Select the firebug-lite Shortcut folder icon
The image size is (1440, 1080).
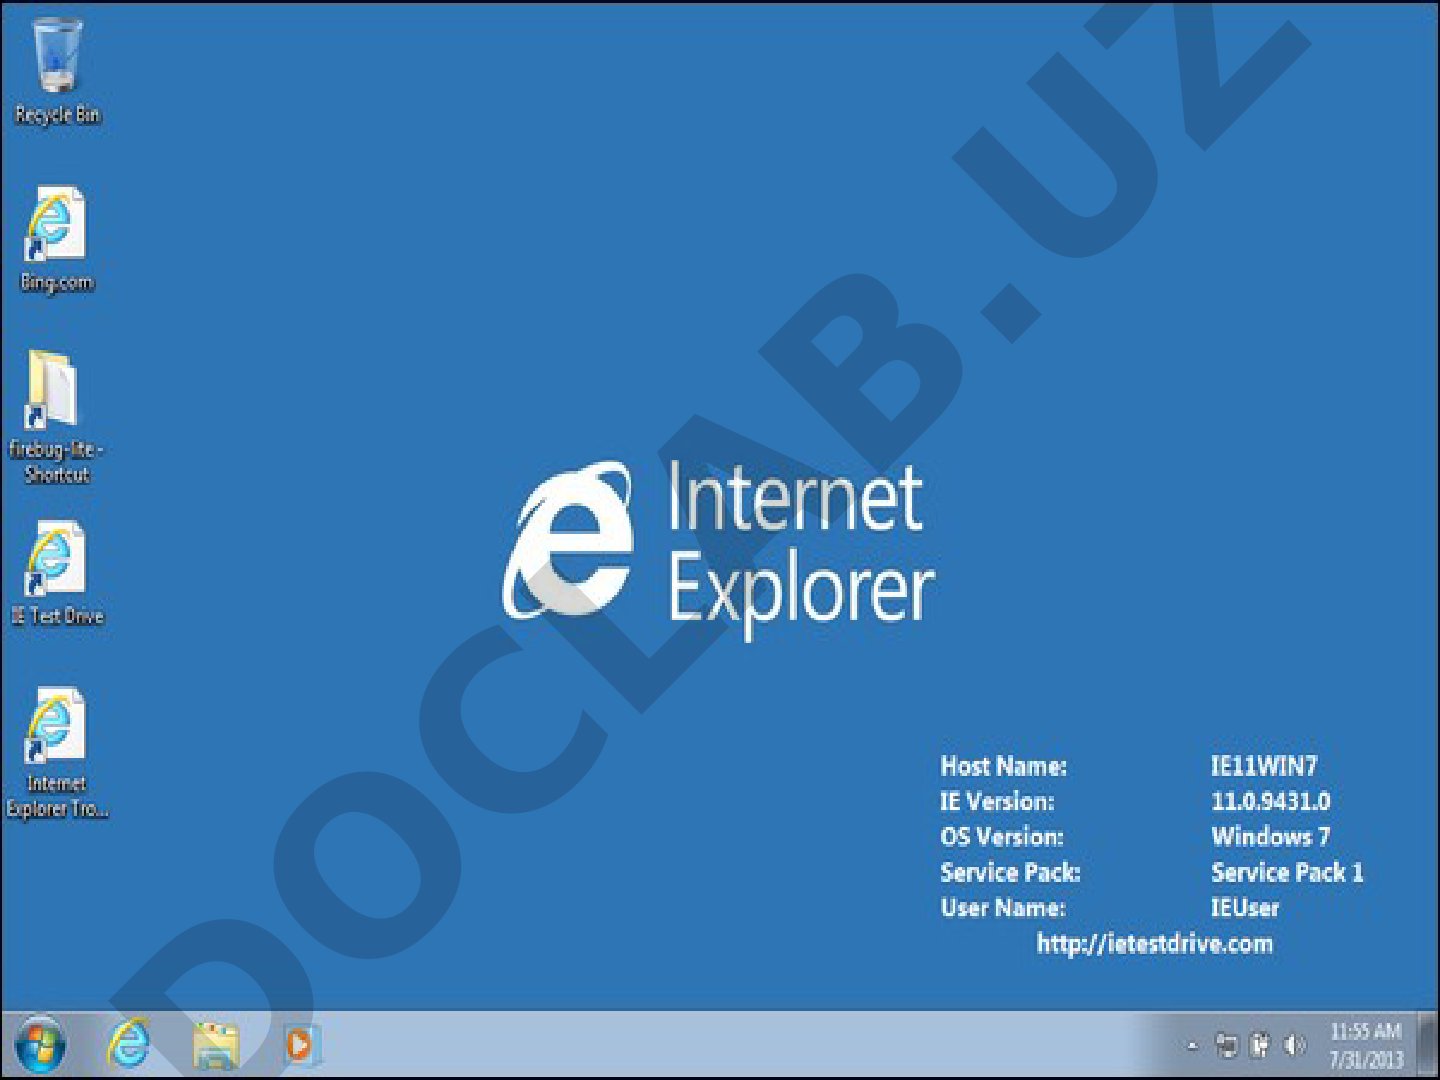tap(53, 390)
